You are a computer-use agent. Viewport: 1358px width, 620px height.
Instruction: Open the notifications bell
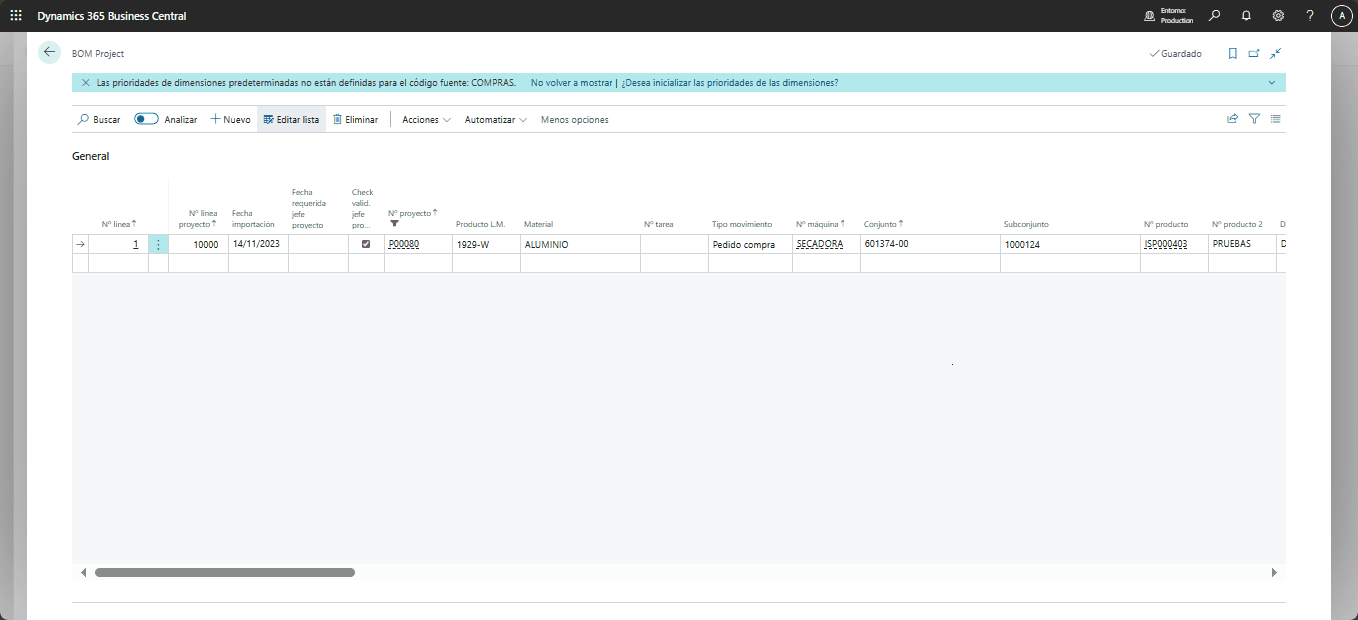(x=1246, y=16)
